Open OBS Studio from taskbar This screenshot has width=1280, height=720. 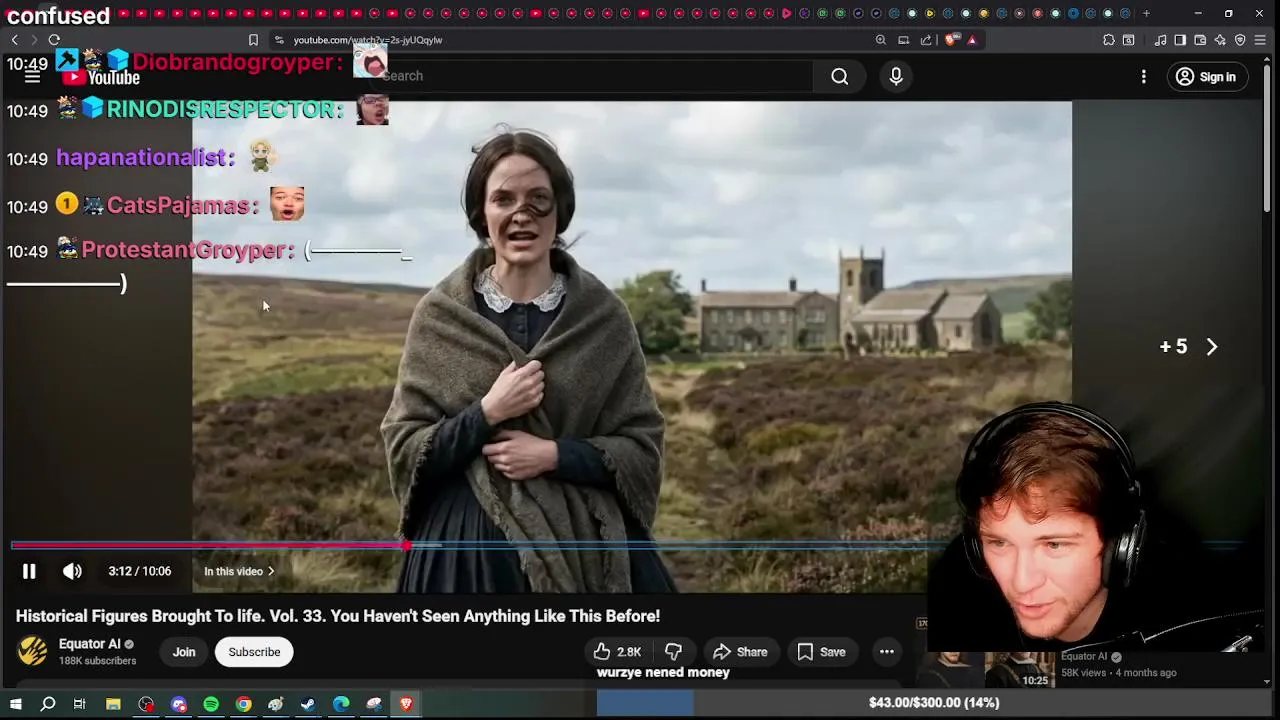point(146,704)
